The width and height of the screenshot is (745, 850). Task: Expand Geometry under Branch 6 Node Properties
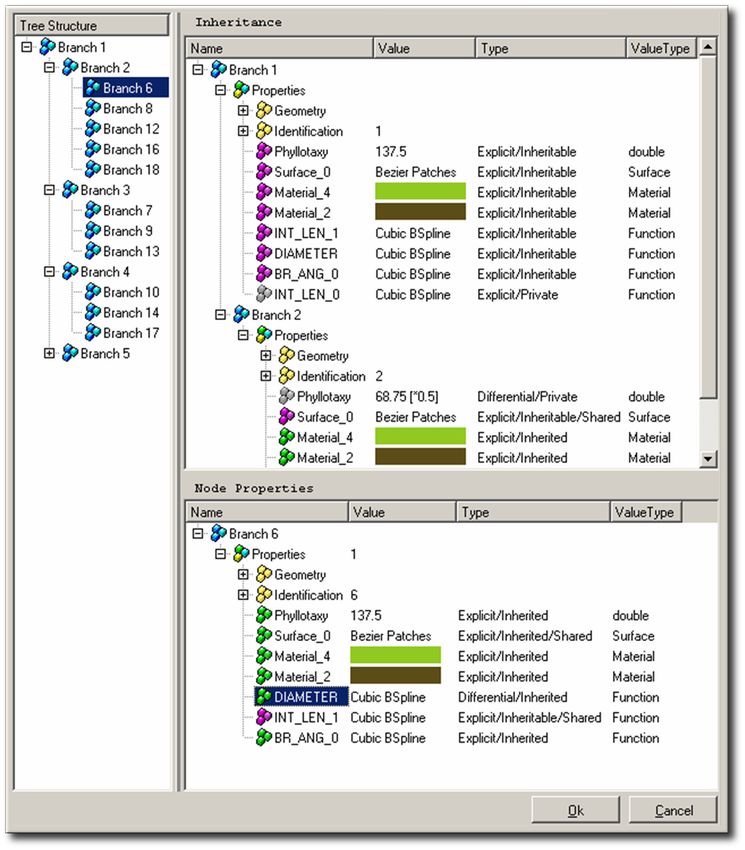click(x=243, y=575)
